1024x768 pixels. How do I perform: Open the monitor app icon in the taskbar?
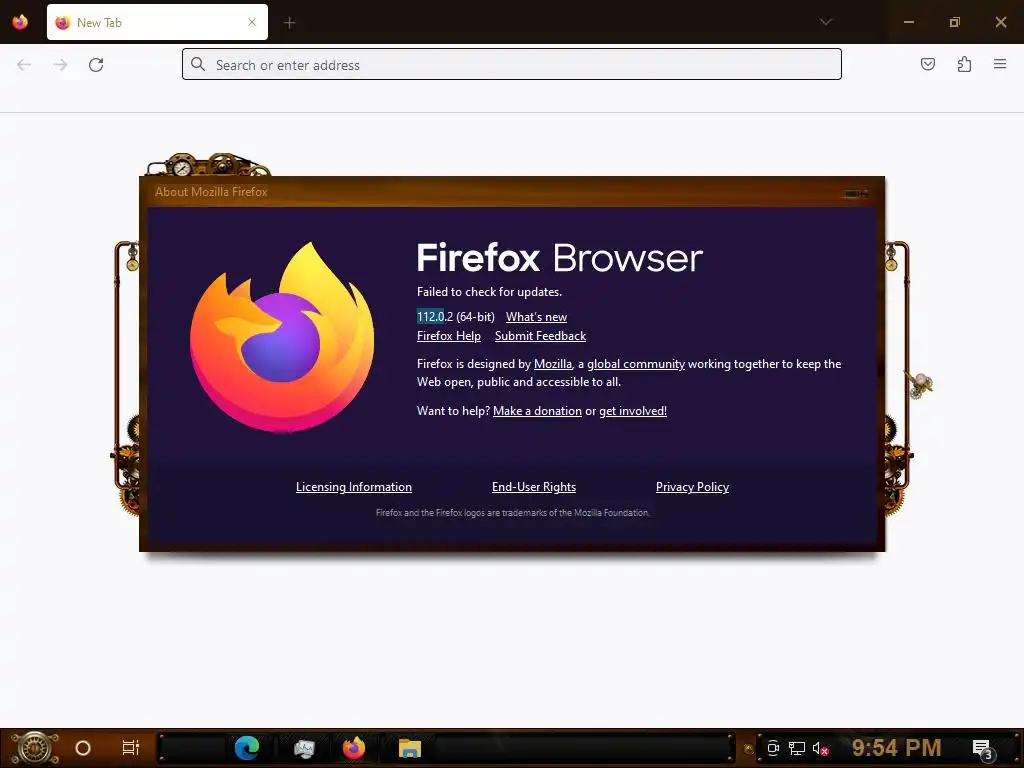[x=304, y=748]
